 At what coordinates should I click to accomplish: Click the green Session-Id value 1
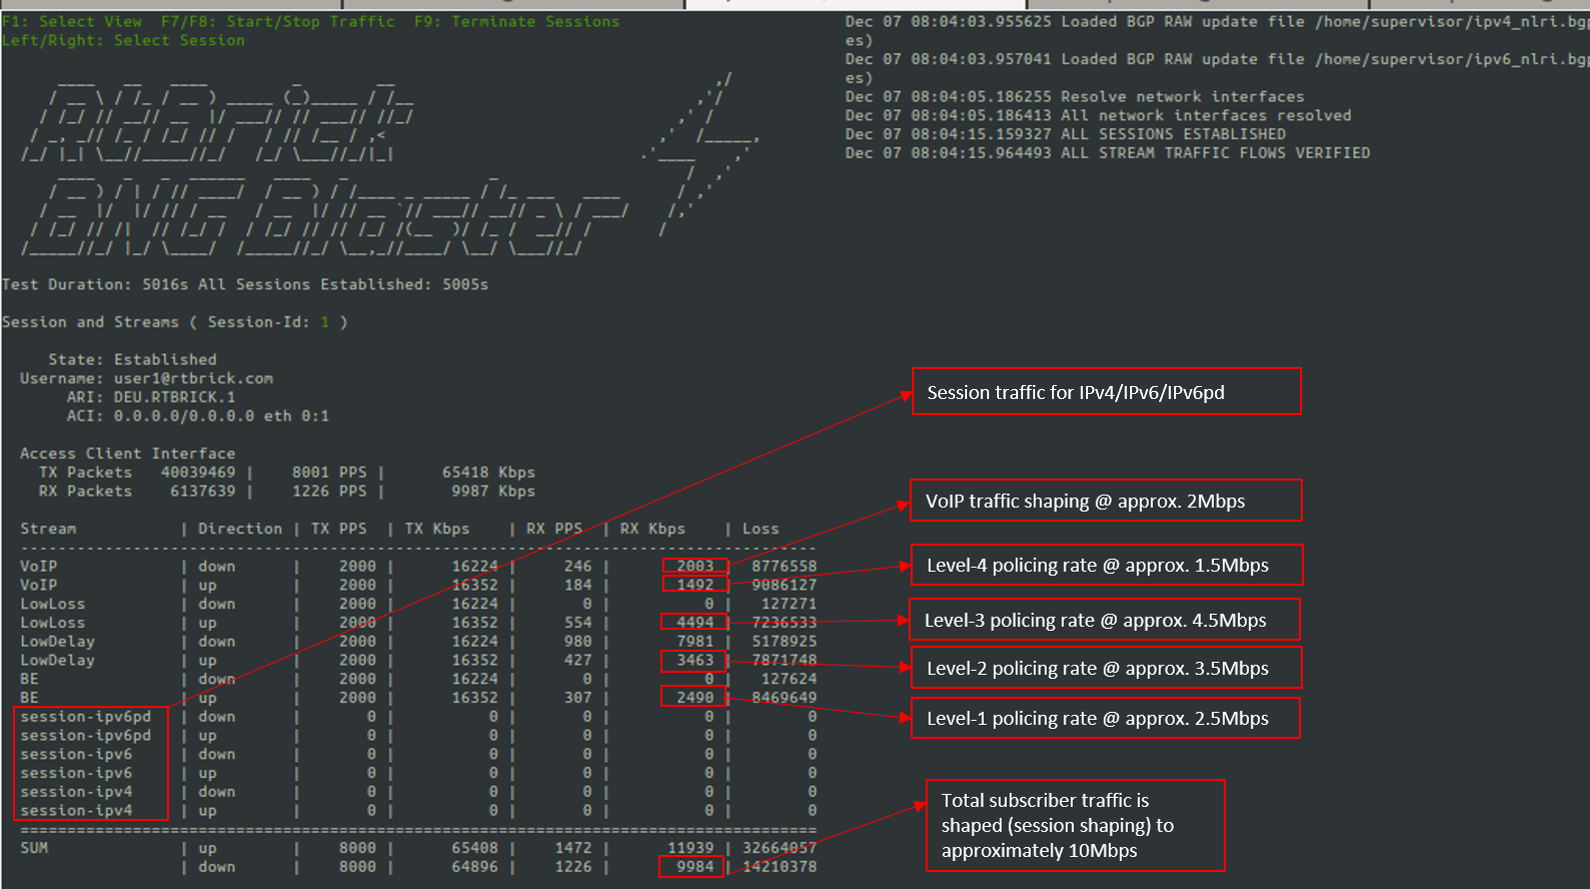pyautogui.click(x=324, y=322)
